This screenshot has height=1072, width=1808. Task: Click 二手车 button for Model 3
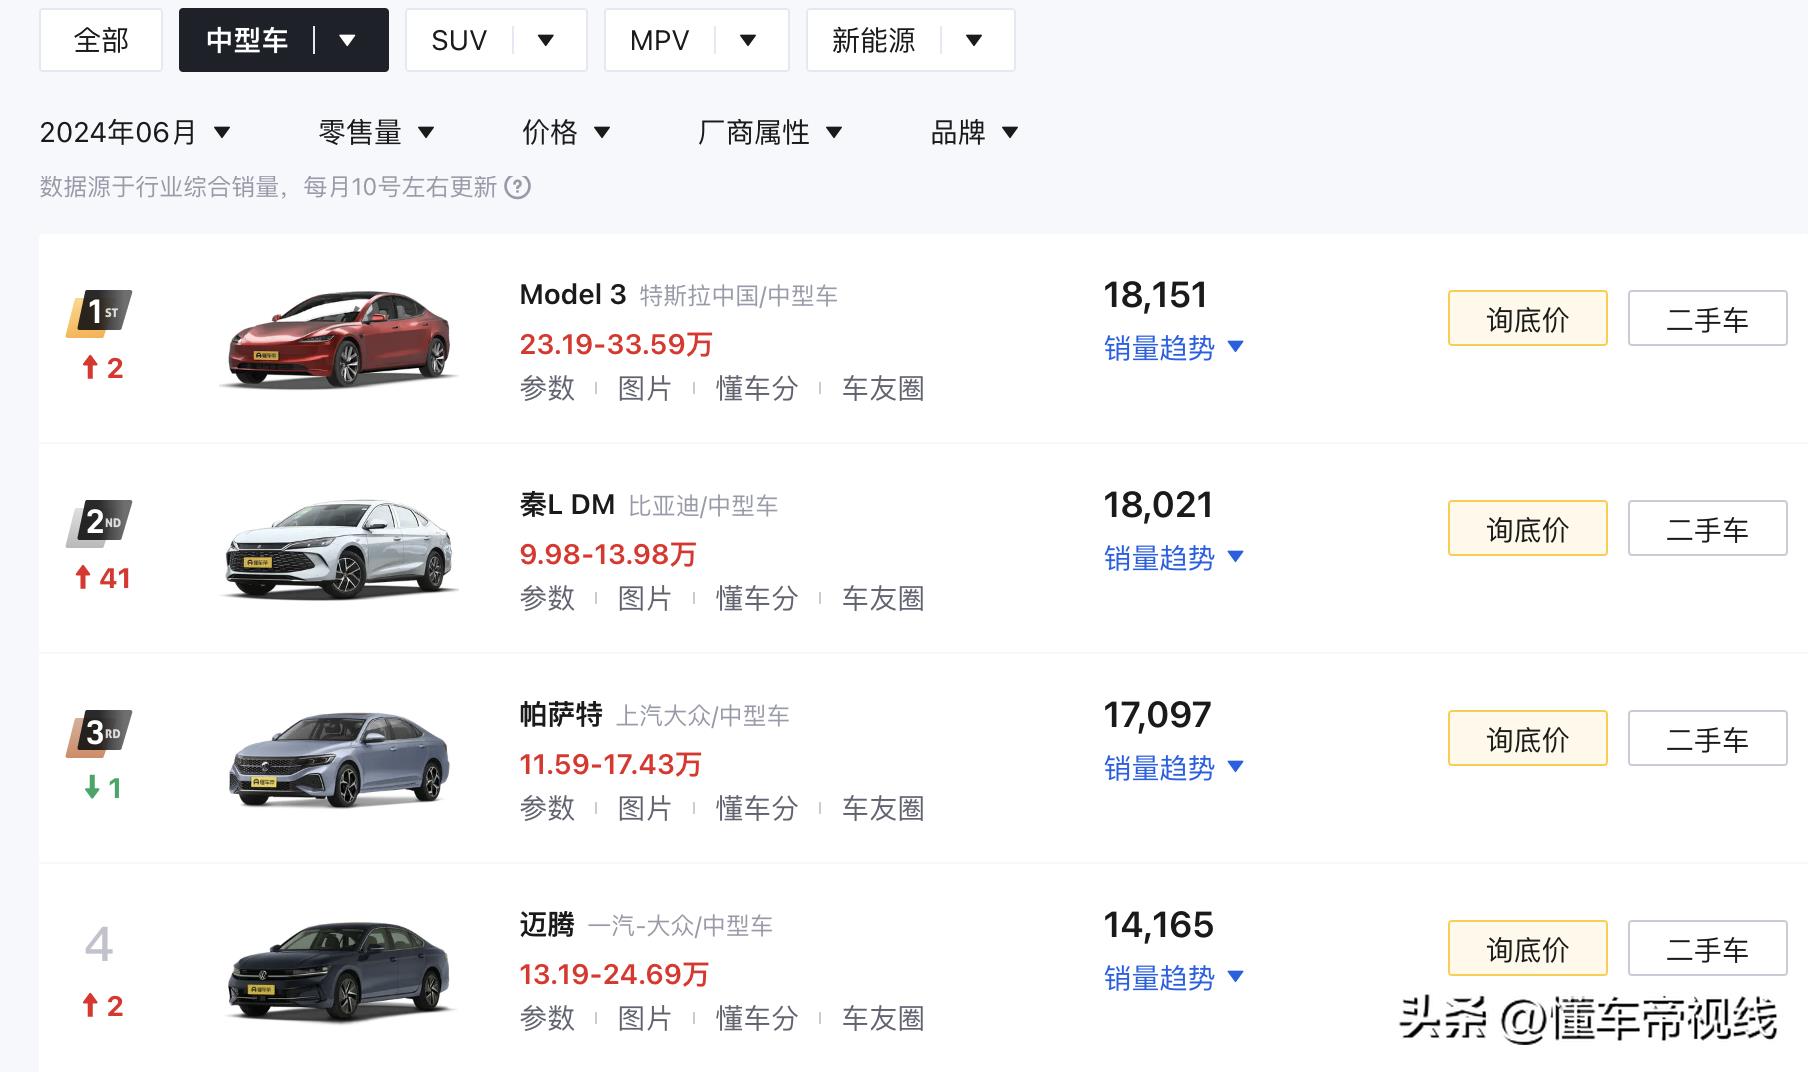click(1708, 319)
